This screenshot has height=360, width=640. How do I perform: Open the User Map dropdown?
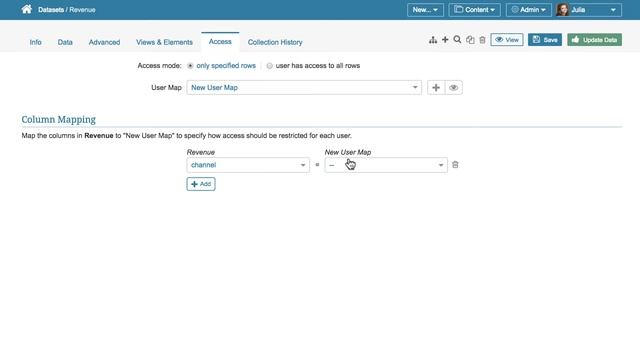(x=304, y=88)
